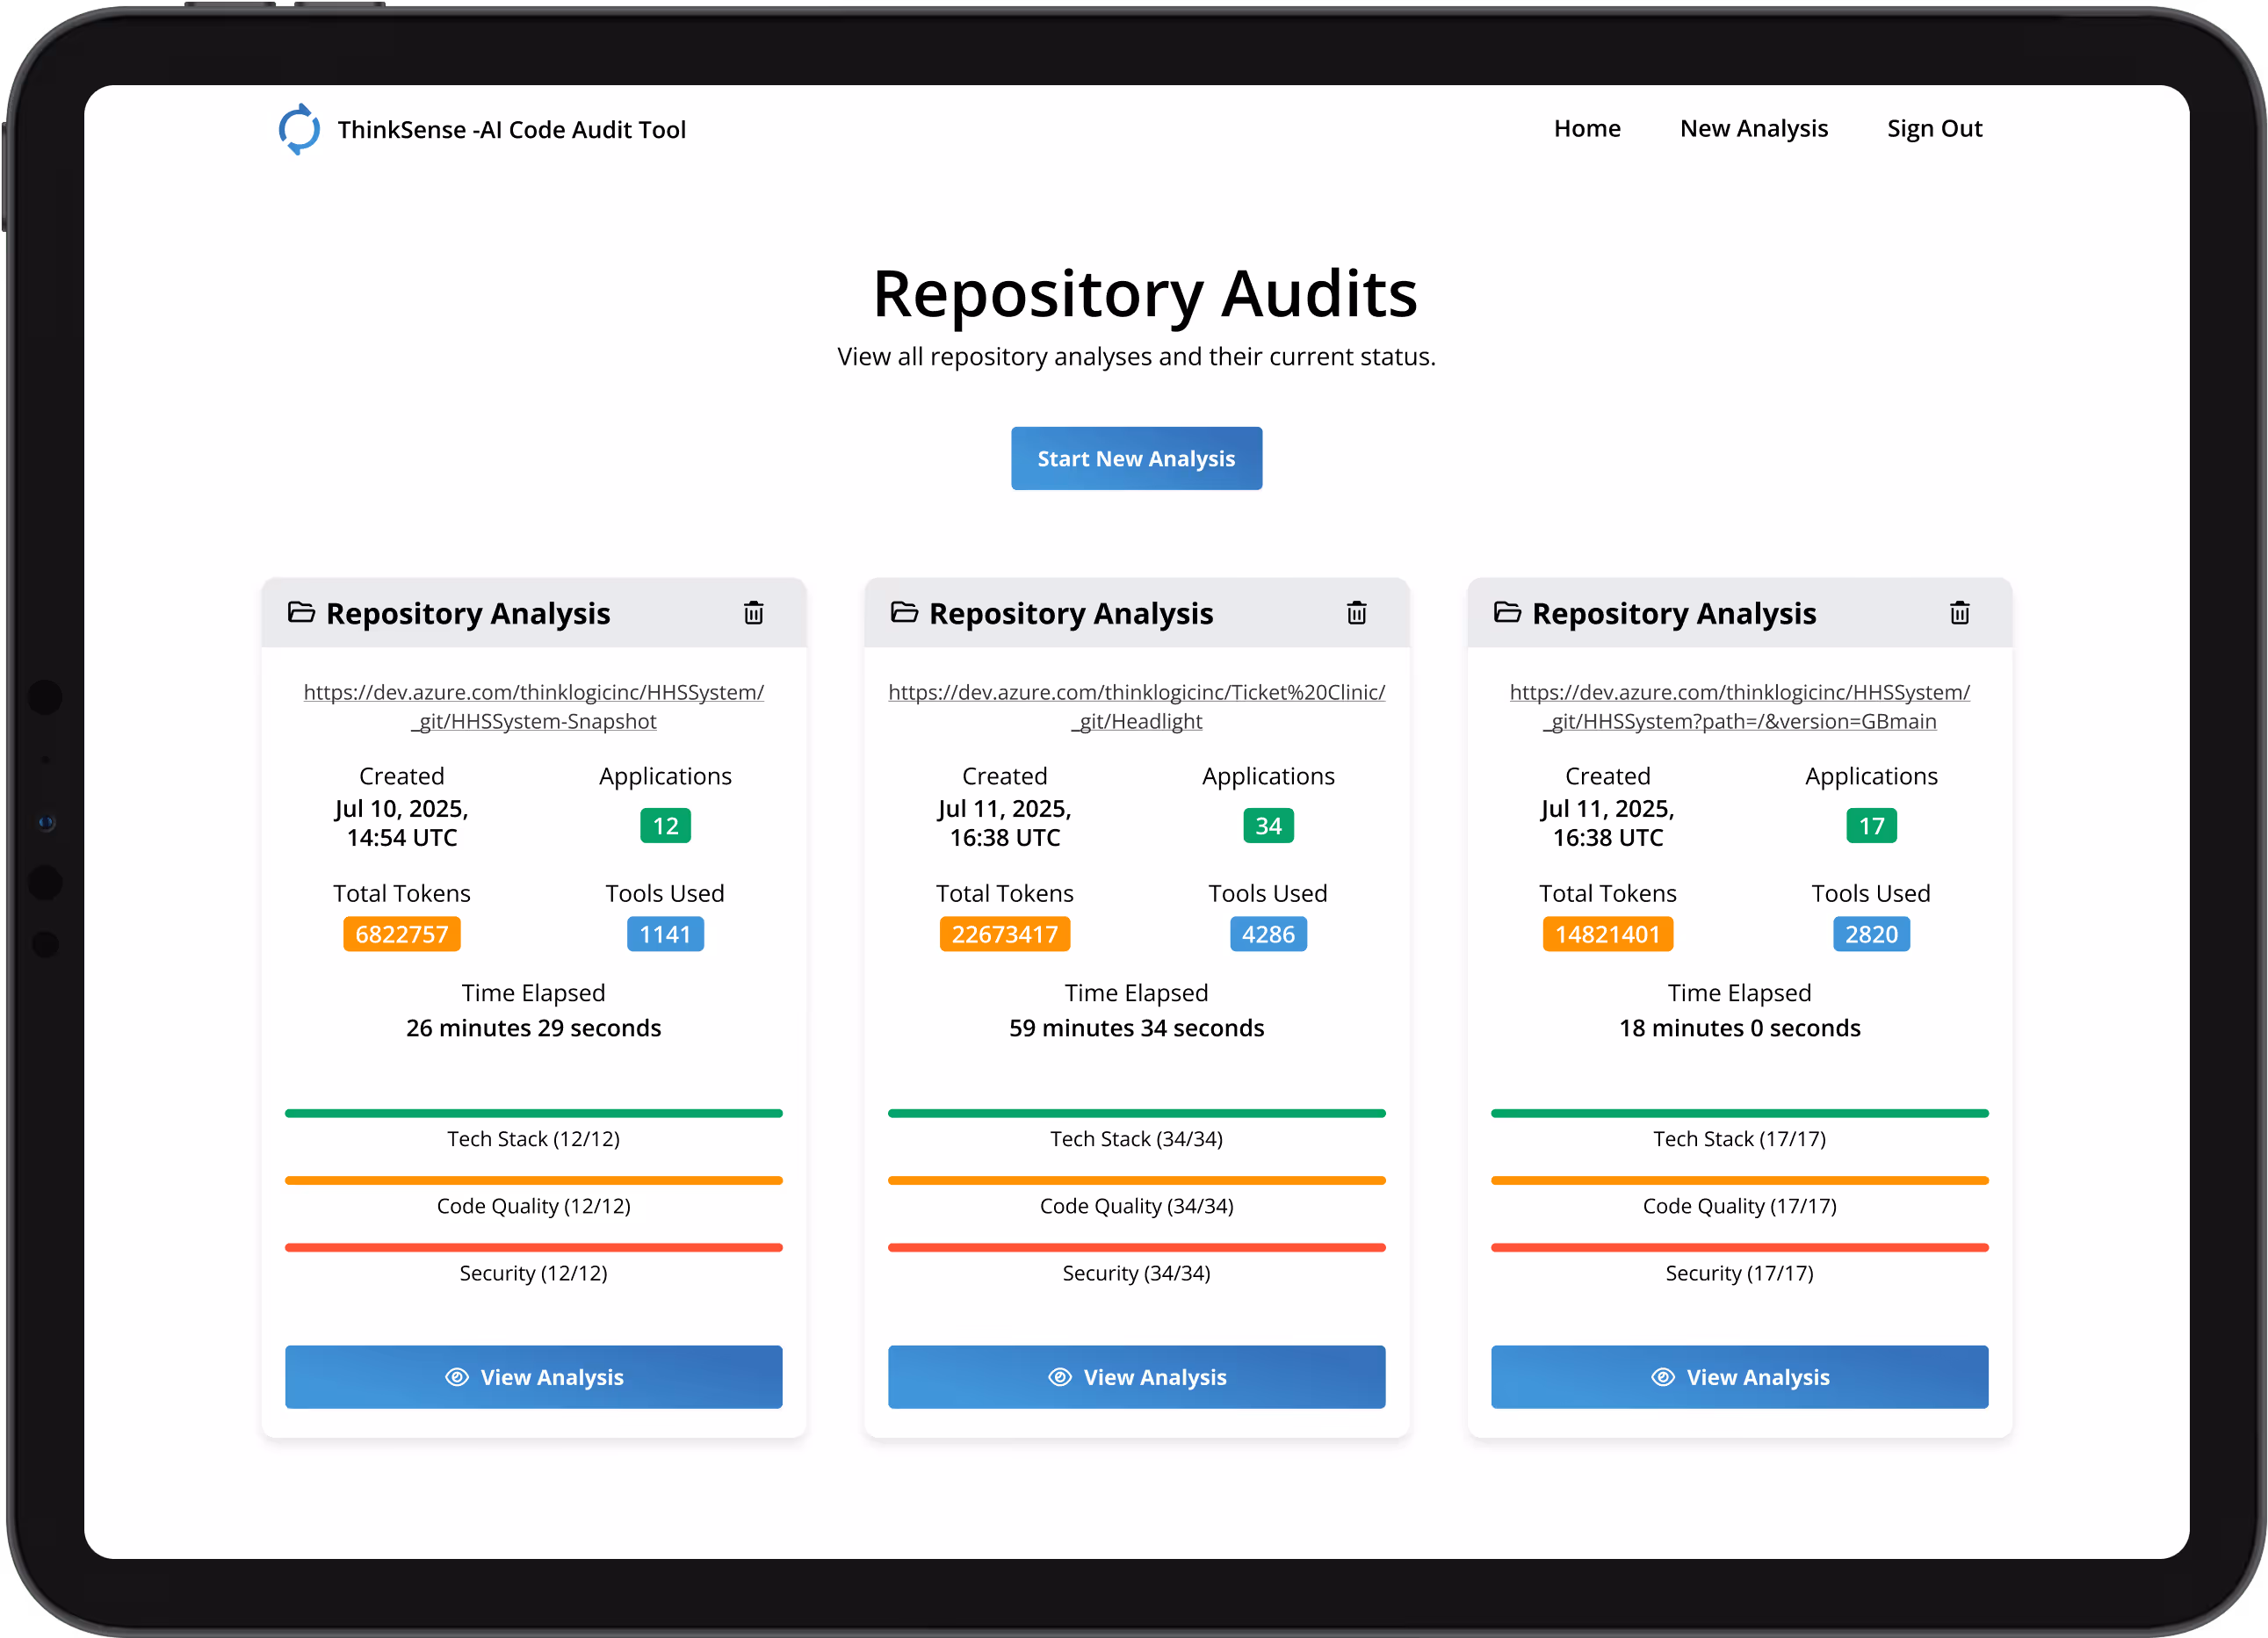2268x1638 pixels.
Task: Go to New Analysis in top navigation
Action: tap(1753, 129)
